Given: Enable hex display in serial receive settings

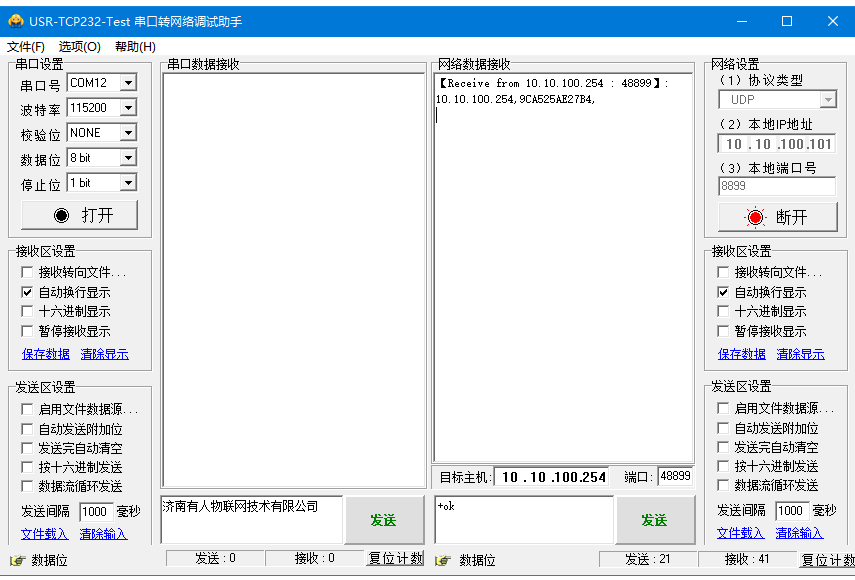Looking at the screenshot, I should (x=27, y=311).
